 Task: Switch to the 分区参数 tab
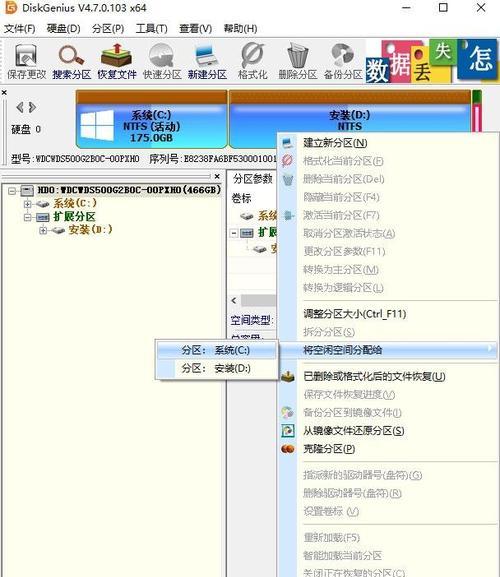pyautogui.click(x=252, y=179)
